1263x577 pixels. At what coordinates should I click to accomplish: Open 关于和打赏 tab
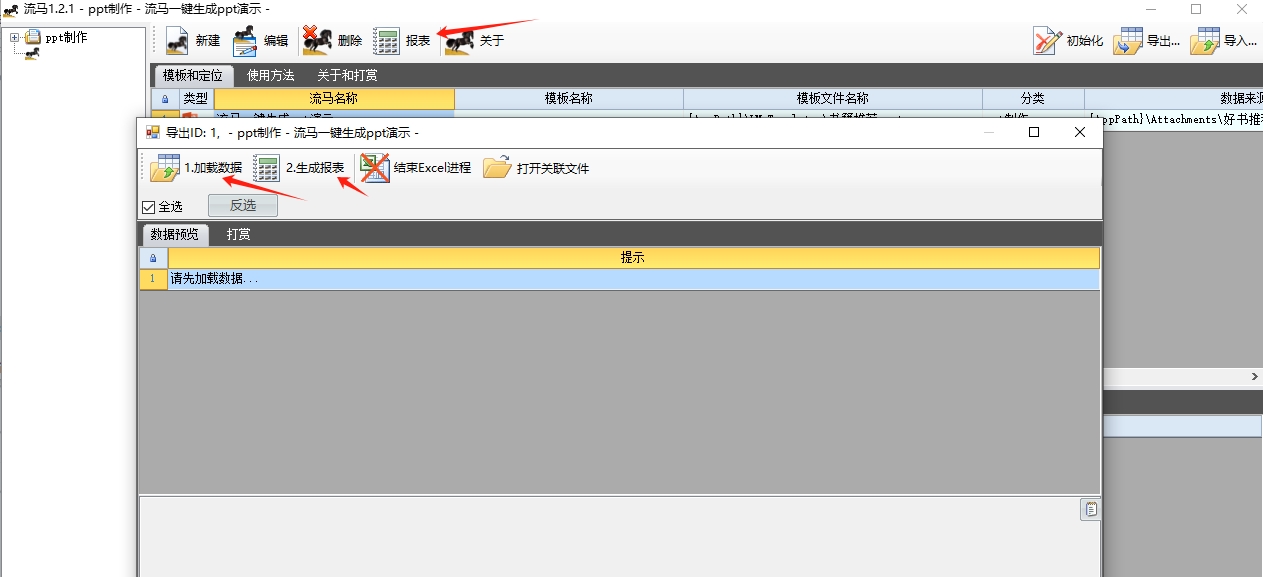click(x=347, y=75)
